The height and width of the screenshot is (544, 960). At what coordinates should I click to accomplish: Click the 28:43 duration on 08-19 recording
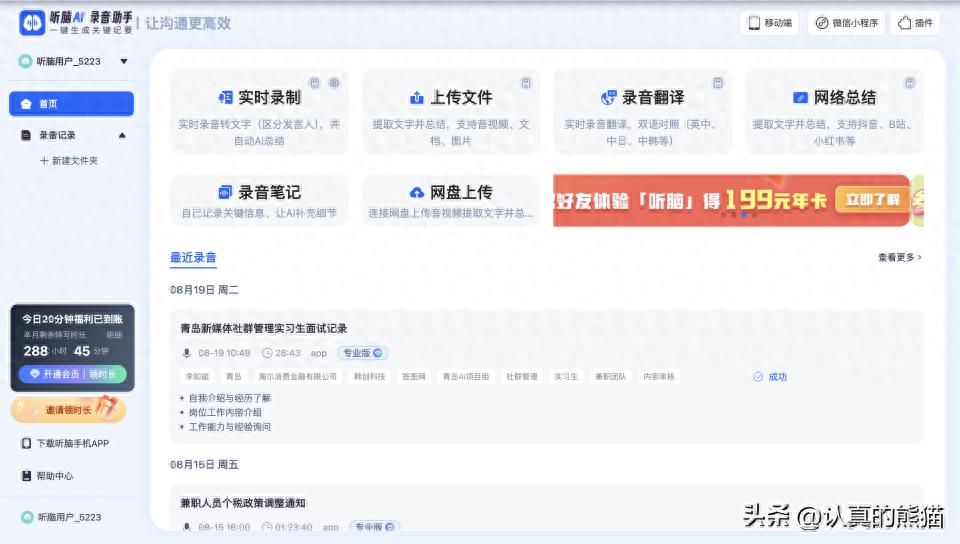tap(282, 353)
